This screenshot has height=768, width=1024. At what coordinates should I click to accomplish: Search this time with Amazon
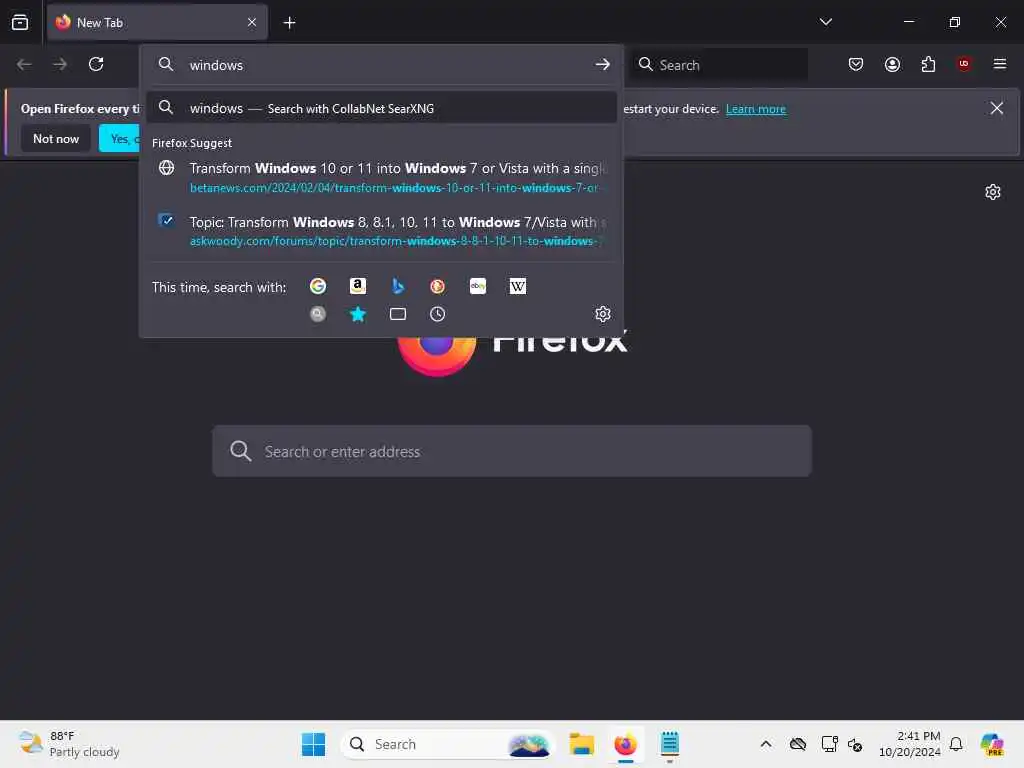tap(358, 286)
